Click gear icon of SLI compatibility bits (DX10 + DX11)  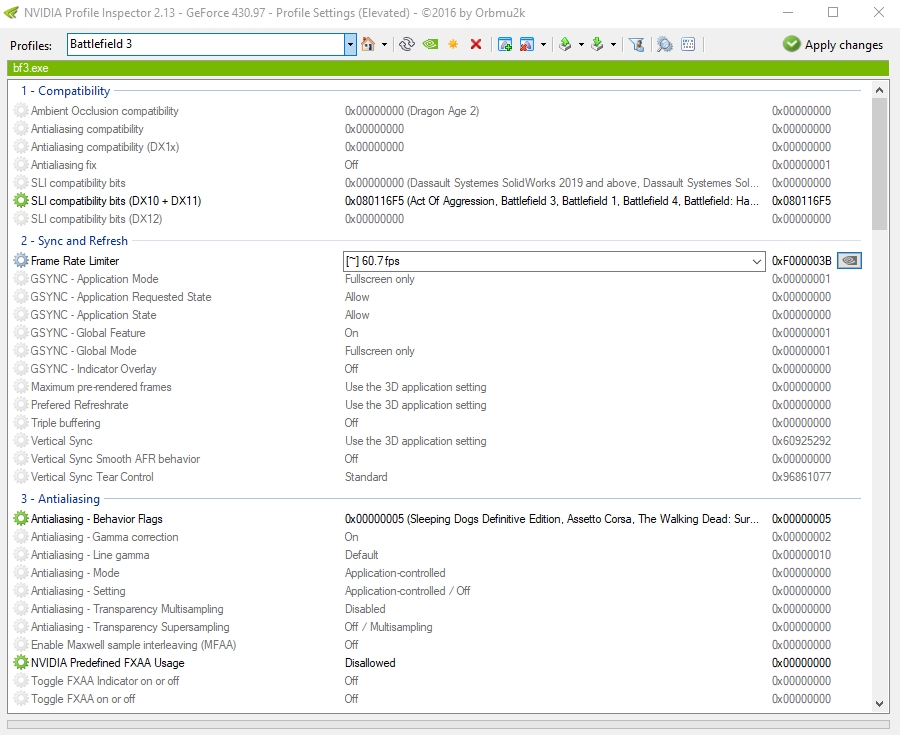pos(21,201)
